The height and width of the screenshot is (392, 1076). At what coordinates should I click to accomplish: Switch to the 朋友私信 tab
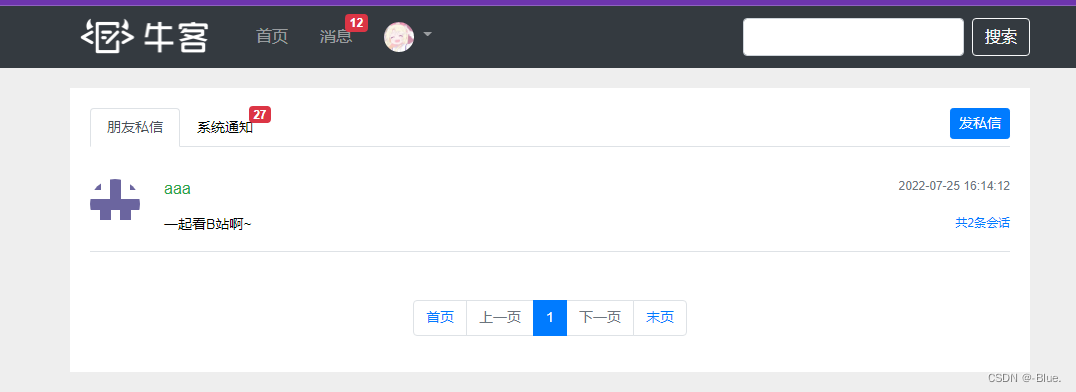(135, 127)
